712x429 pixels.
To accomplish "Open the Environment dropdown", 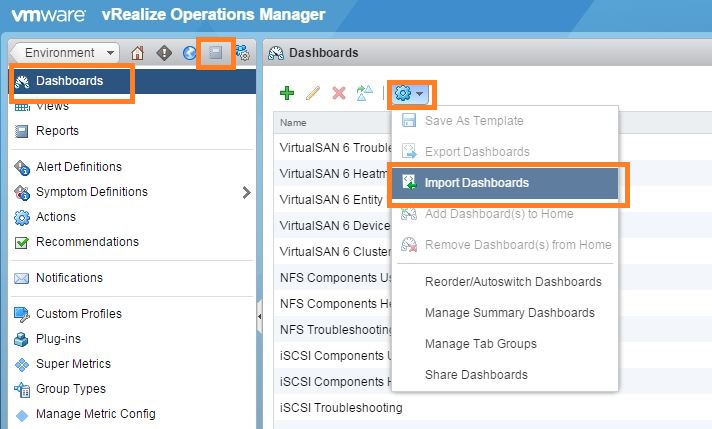I will [x=66, y=53].
